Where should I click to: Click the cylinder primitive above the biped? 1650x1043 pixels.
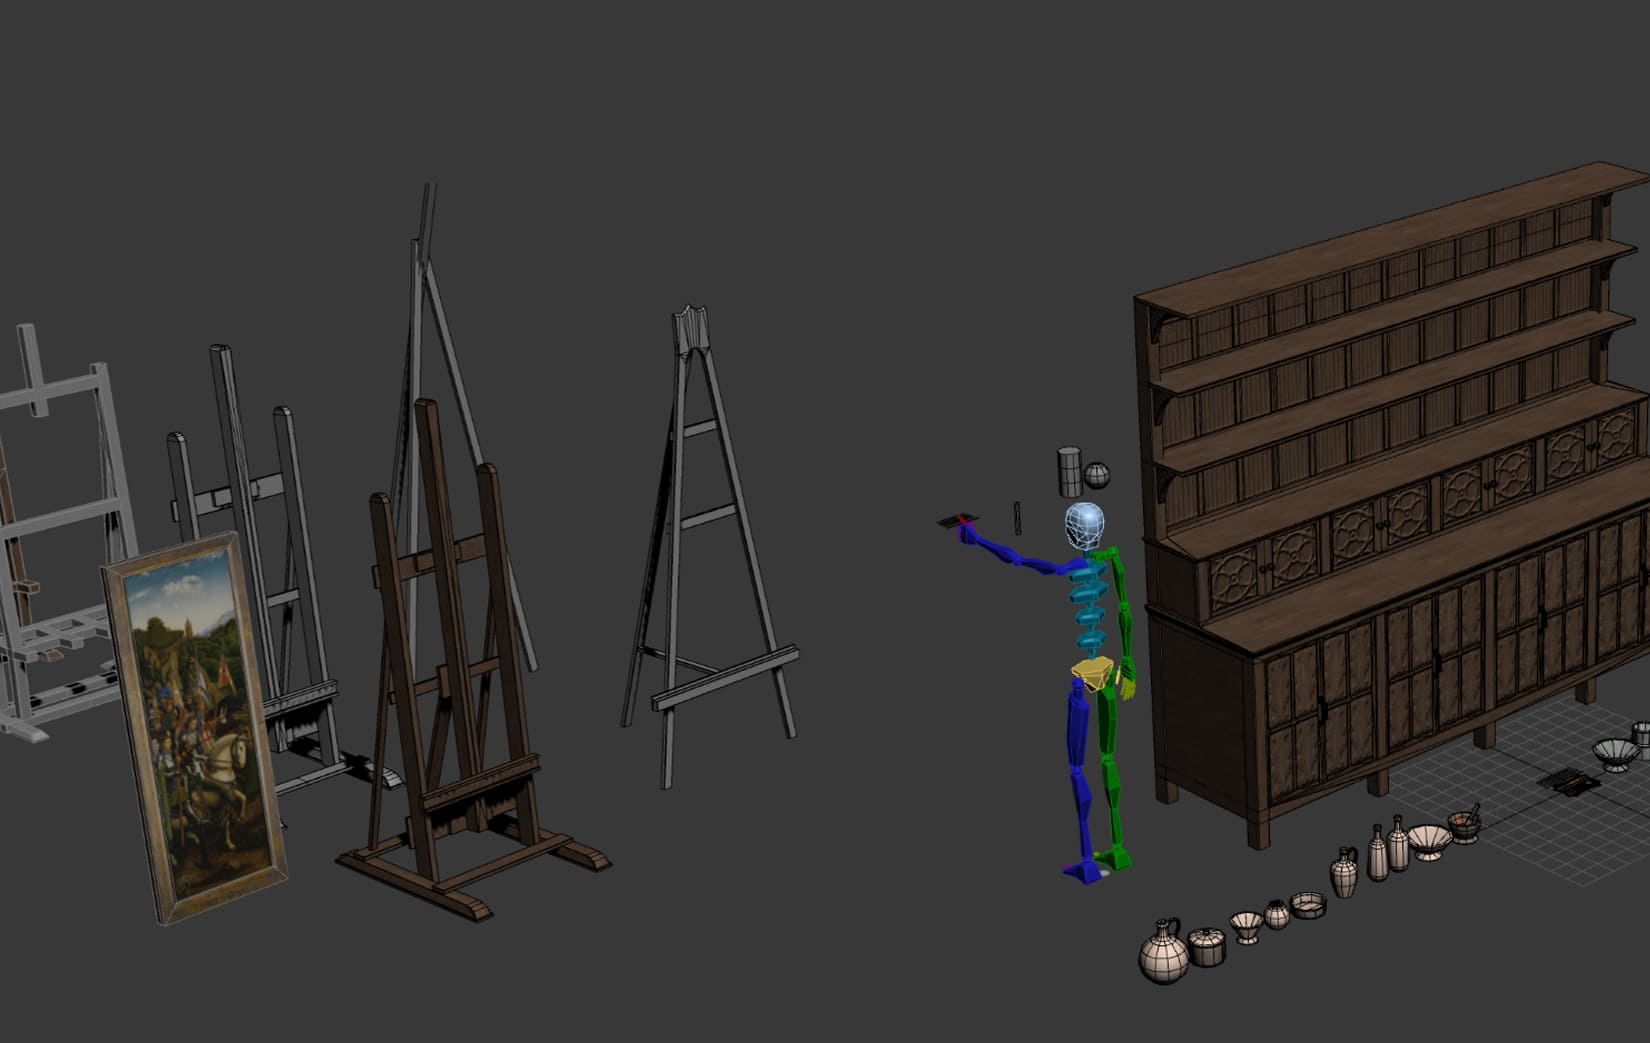tap(1069, 472)
